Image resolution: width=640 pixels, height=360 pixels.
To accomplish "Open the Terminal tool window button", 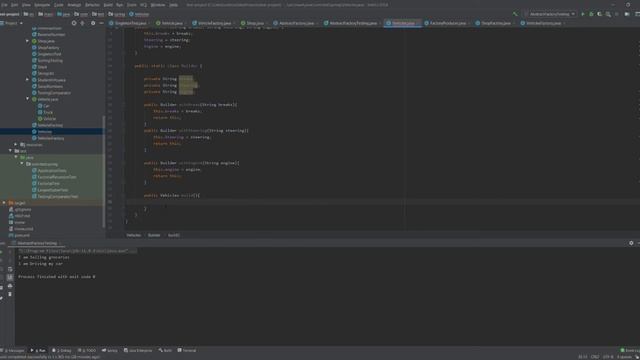I will [x=187, y=350].
